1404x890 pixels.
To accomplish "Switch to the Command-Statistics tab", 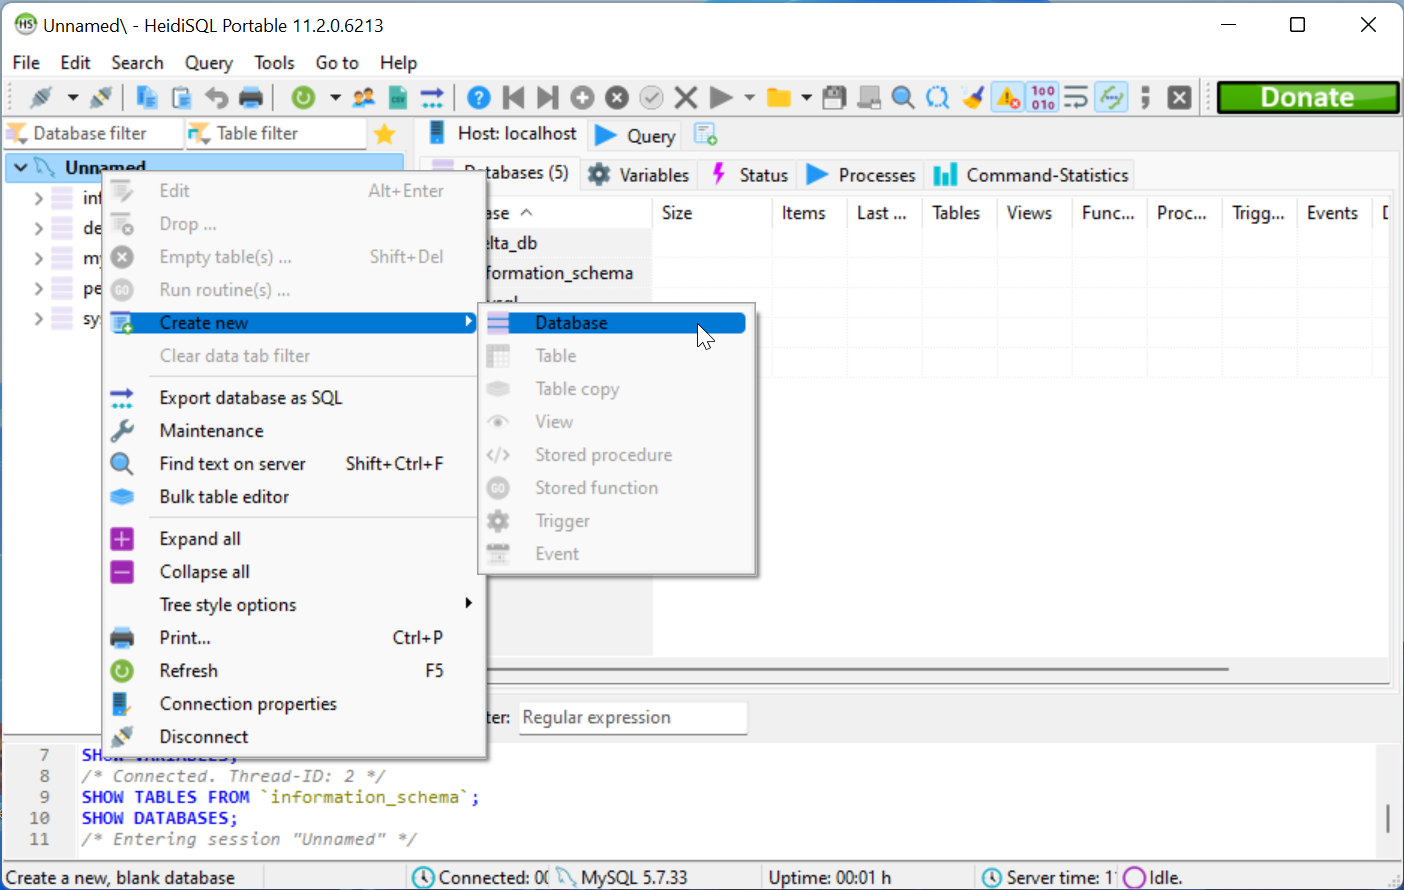I will click(x=1031, y=175).
